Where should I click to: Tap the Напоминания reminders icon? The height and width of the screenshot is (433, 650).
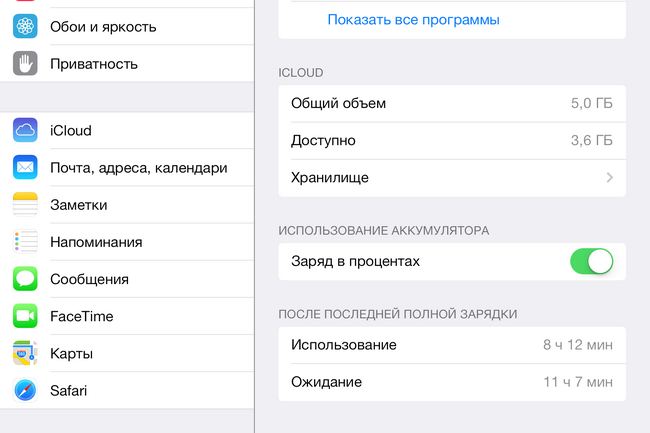click(25, 242)
